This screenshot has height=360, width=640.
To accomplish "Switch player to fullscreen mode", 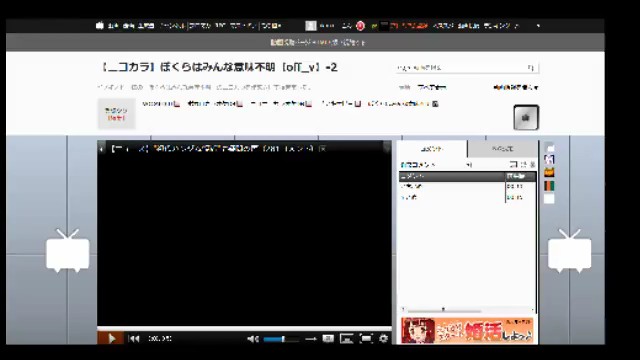I will [x=366, y=338].
